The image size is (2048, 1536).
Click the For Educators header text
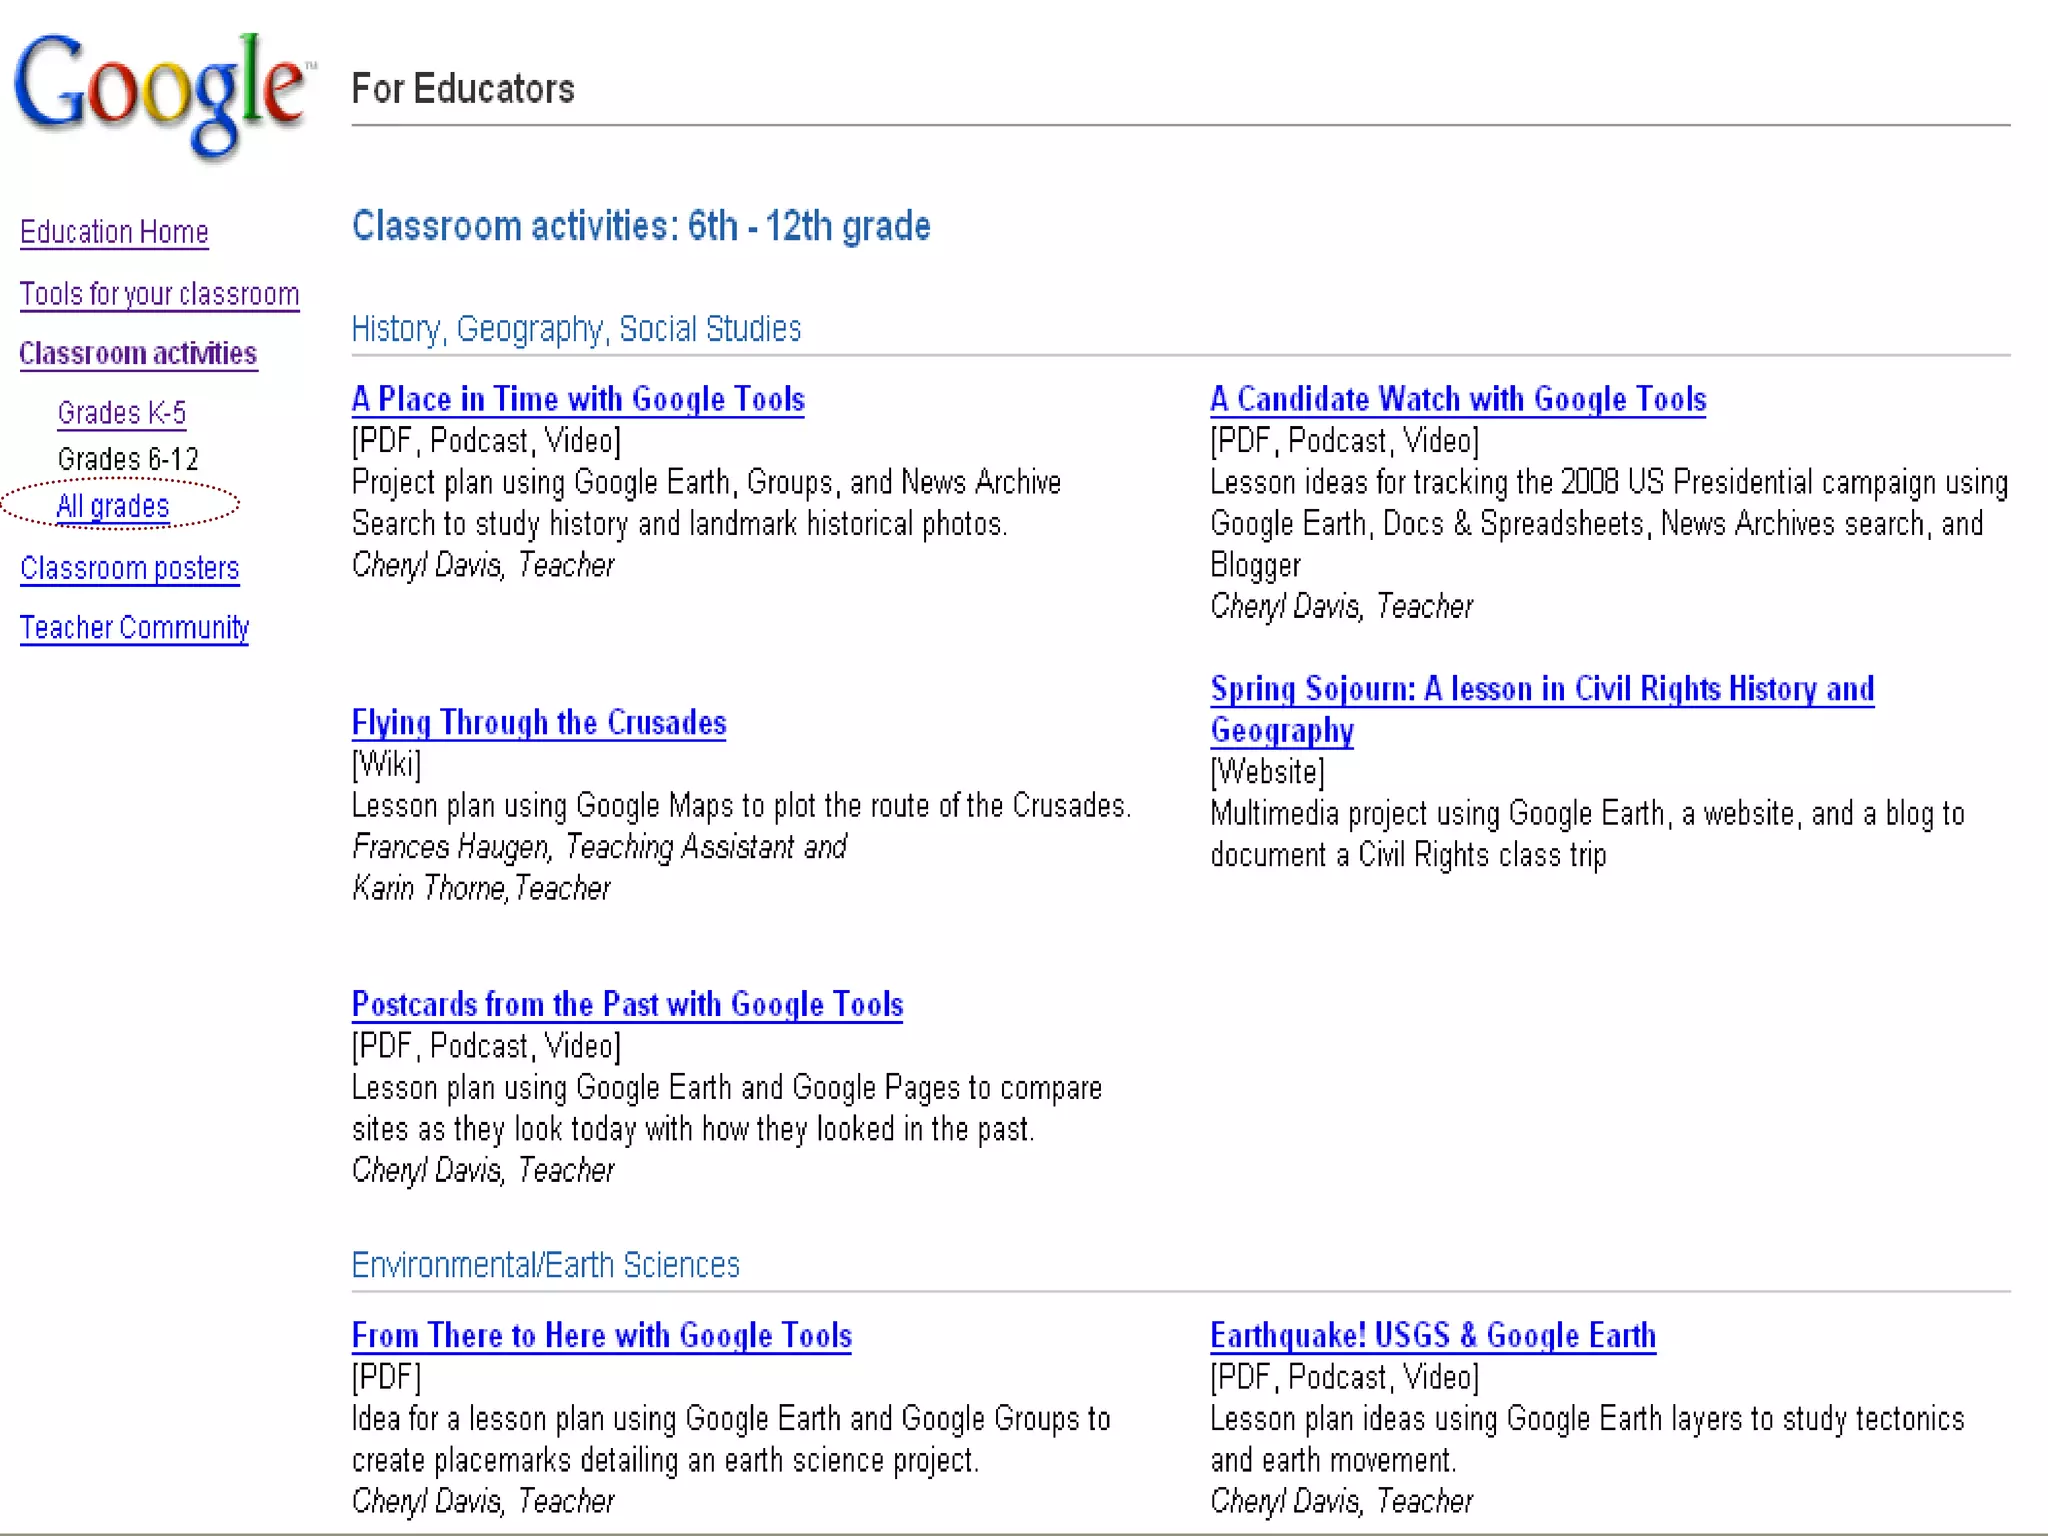pos(463,89)
